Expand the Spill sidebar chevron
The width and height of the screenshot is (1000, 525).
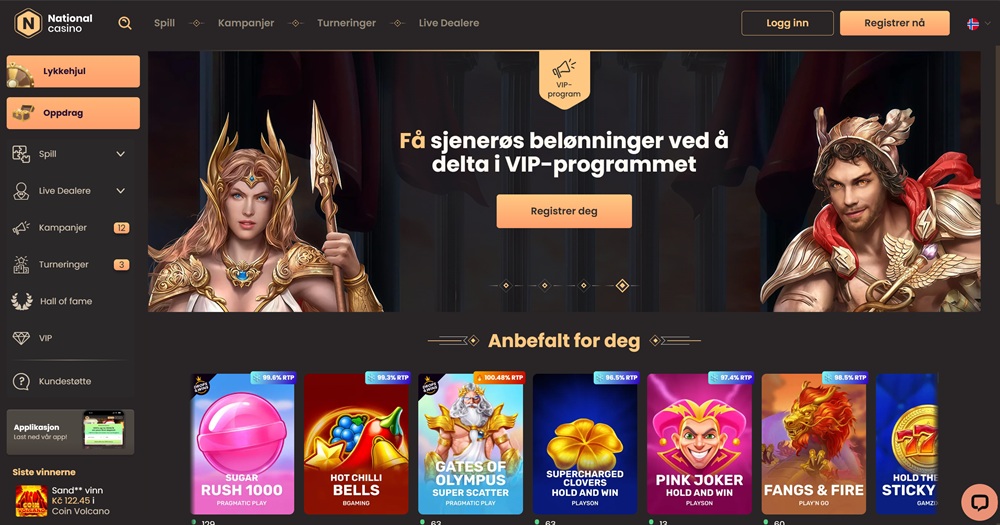121,154
